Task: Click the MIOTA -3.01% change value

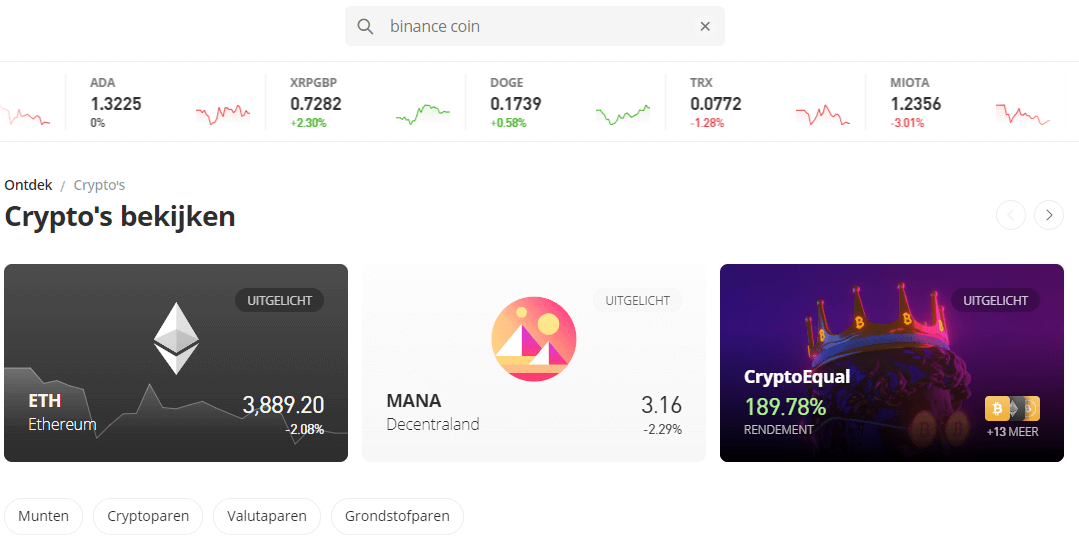Action: (x=908, y=123)
